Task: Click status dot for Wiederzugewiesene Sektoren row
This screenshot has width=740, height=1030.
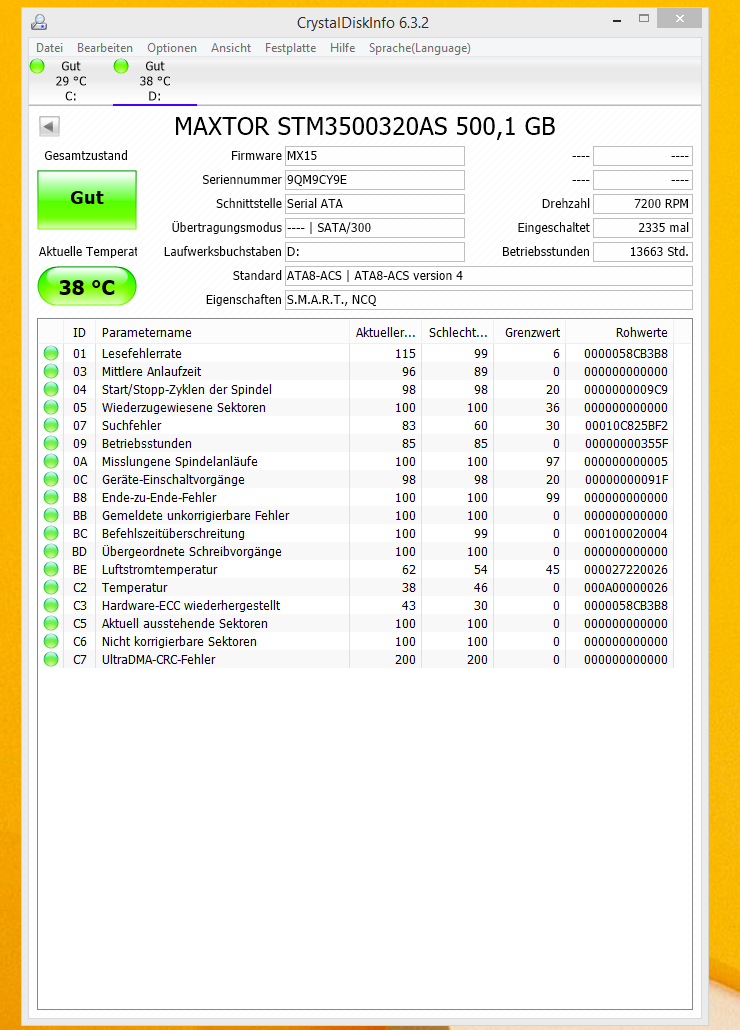Action: coord(51,407)
